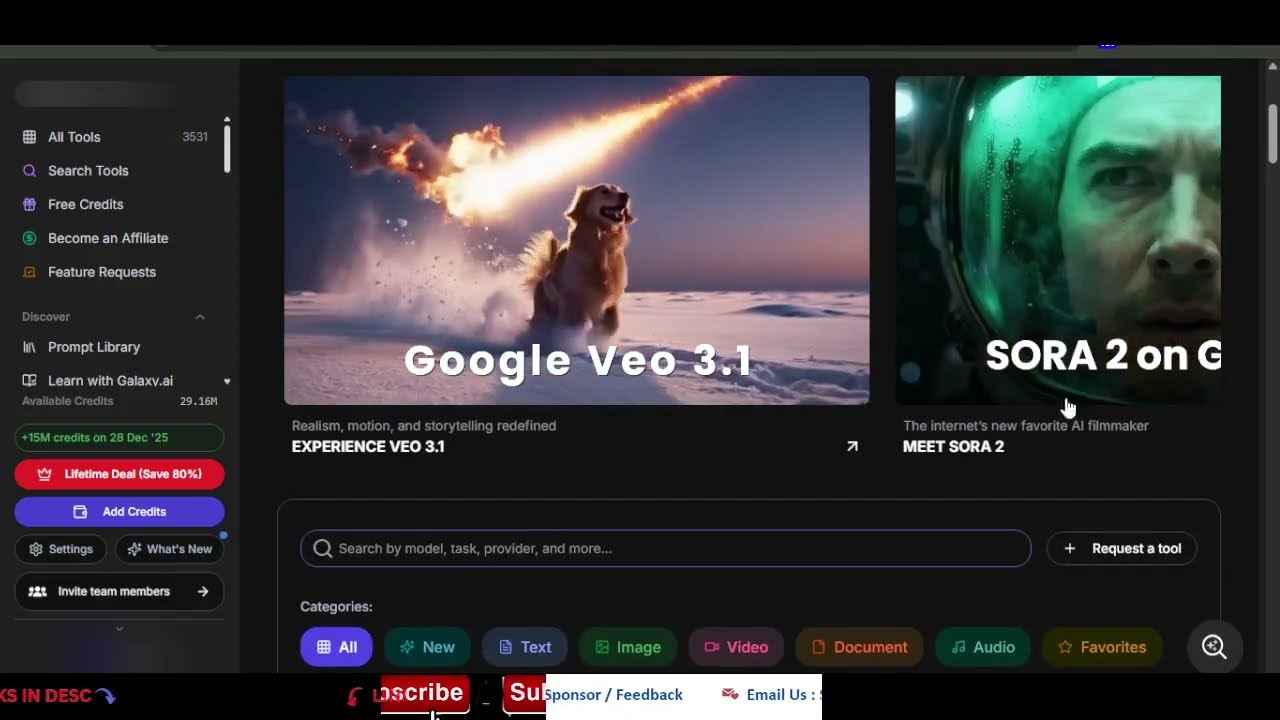Expand the sidebar with the down chevron below Invite team members

119,629
